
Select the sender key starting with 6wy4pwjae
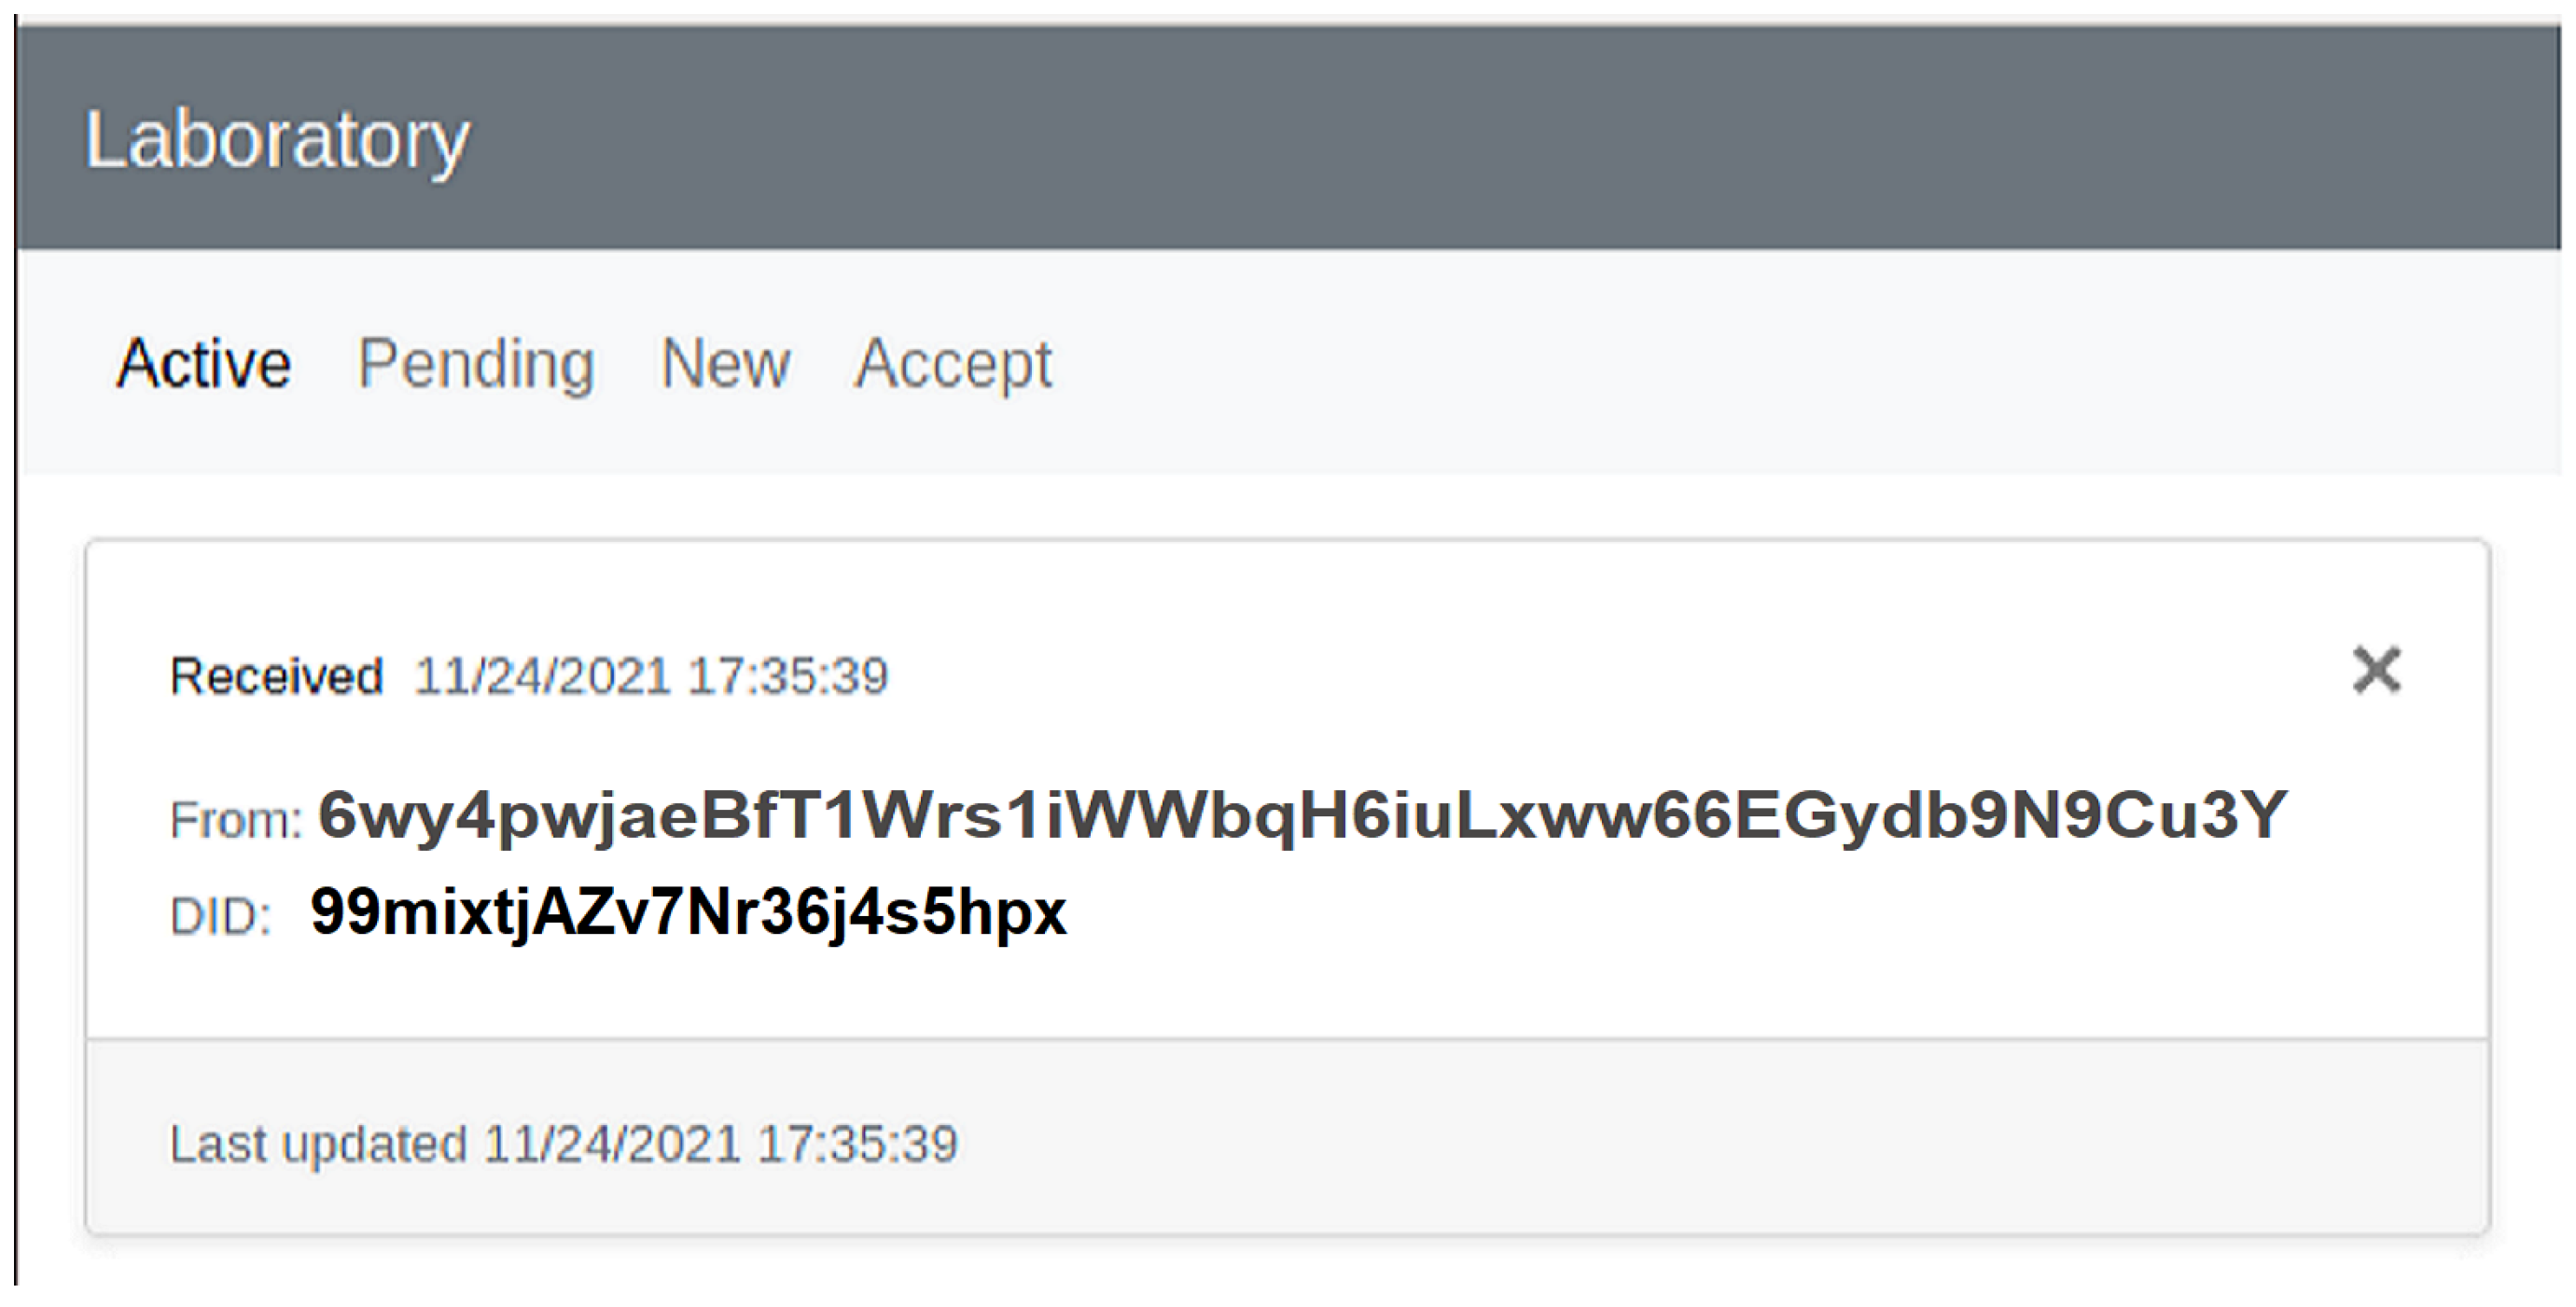(x=1300, y=815)
